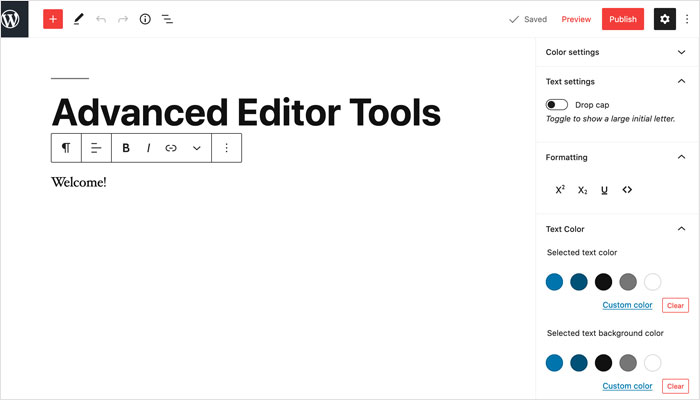Collapse the Text Color panel

681,229
